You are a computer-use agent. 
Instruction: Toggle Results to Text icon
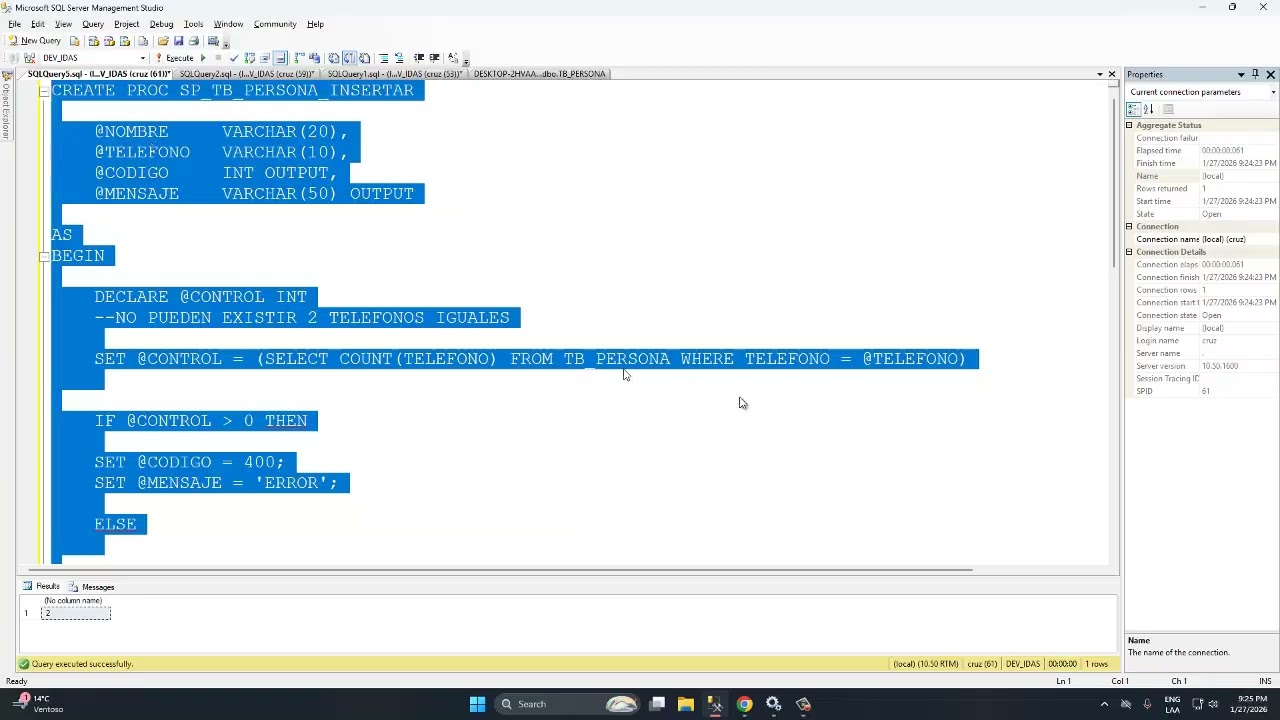(x=334, y=58)
